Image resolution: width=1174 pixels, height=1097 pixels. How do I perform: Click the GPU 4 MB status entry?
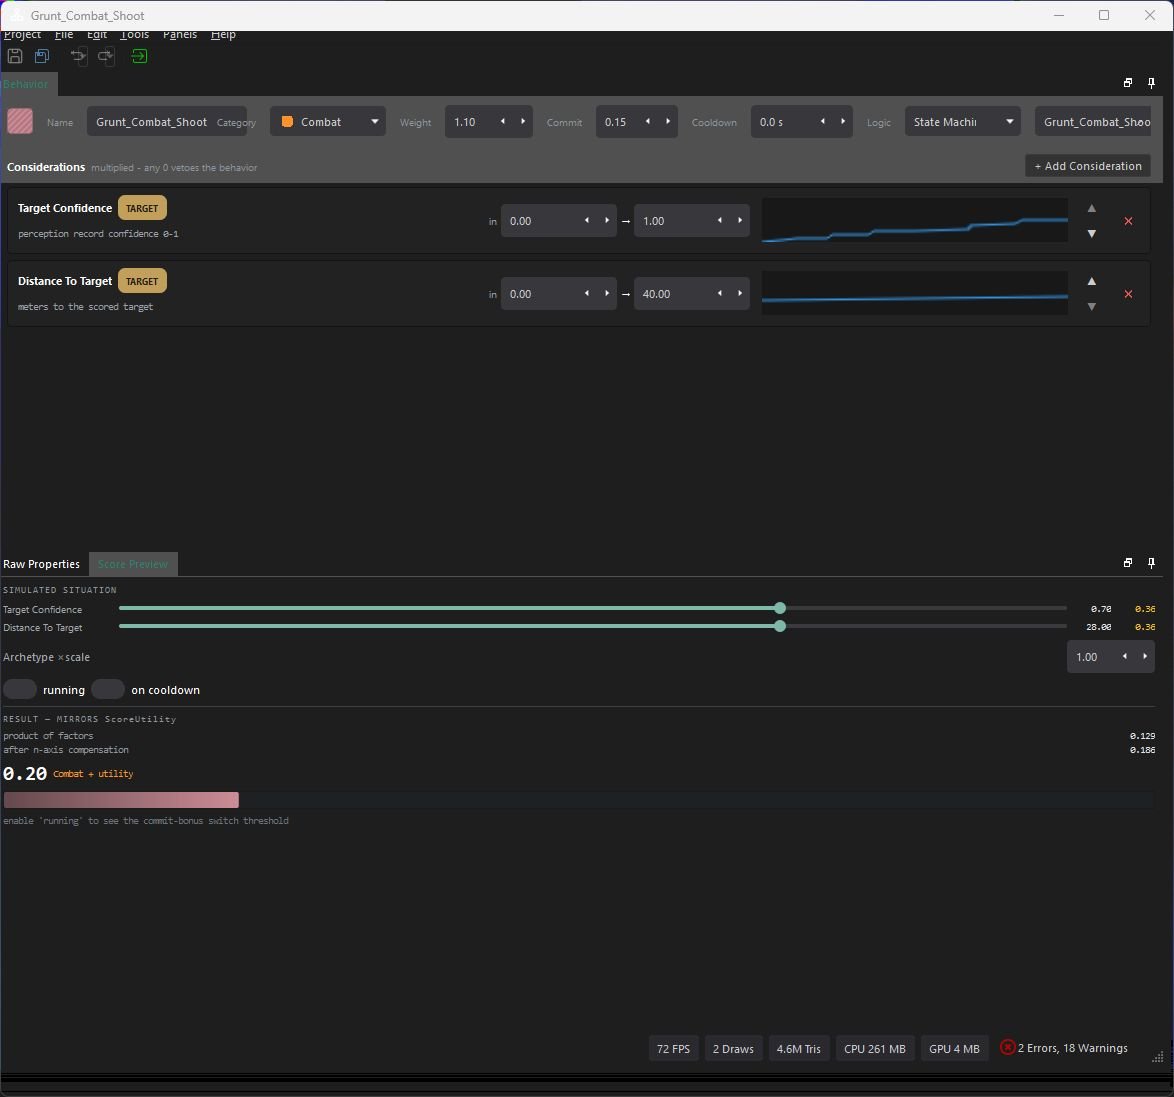tap(954, 1048)
